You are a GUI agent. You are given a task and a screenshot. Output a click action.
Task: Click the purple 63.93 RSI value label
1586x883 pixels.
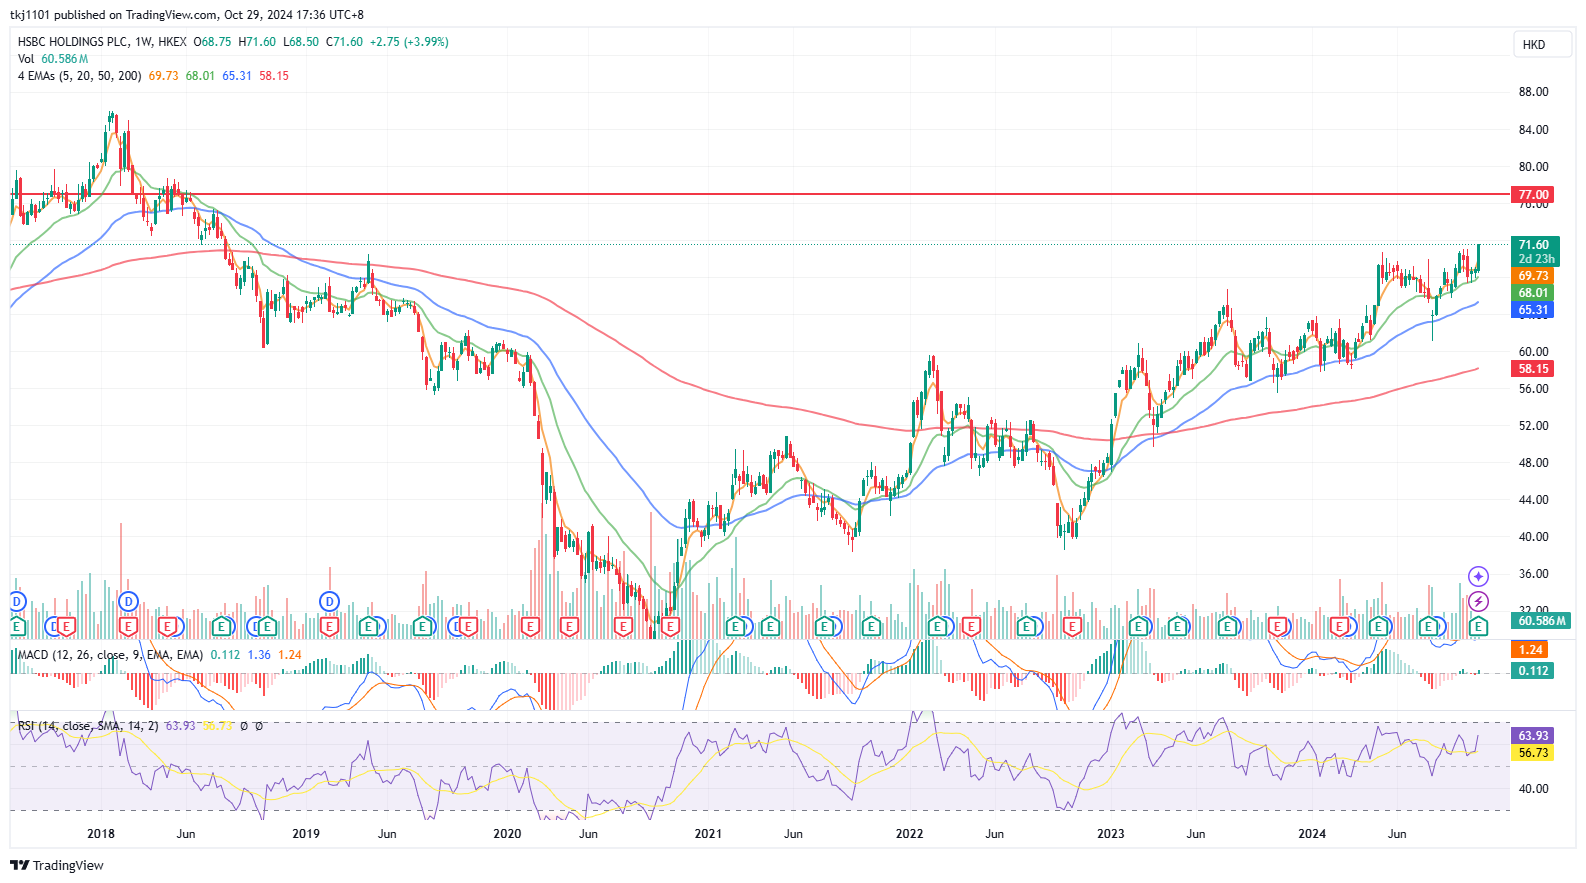(x=1533, y=736)
